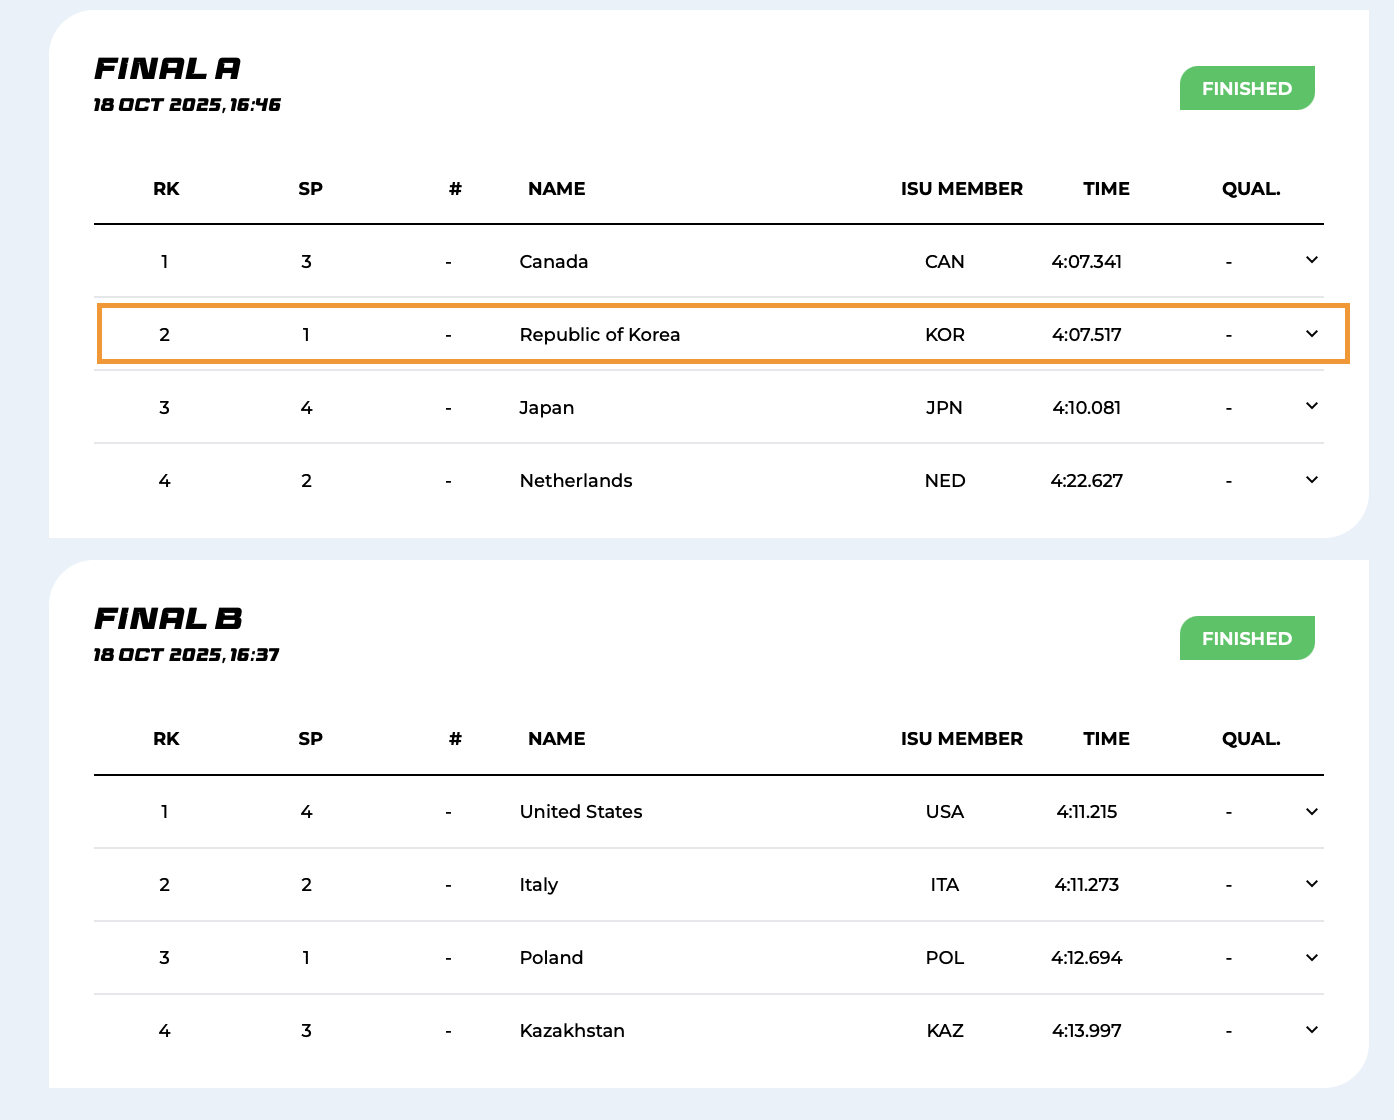Expand Poland row details chevron
Image resolution: width=1394 pixels, height=1120 pixels.
click(1312, 957)
